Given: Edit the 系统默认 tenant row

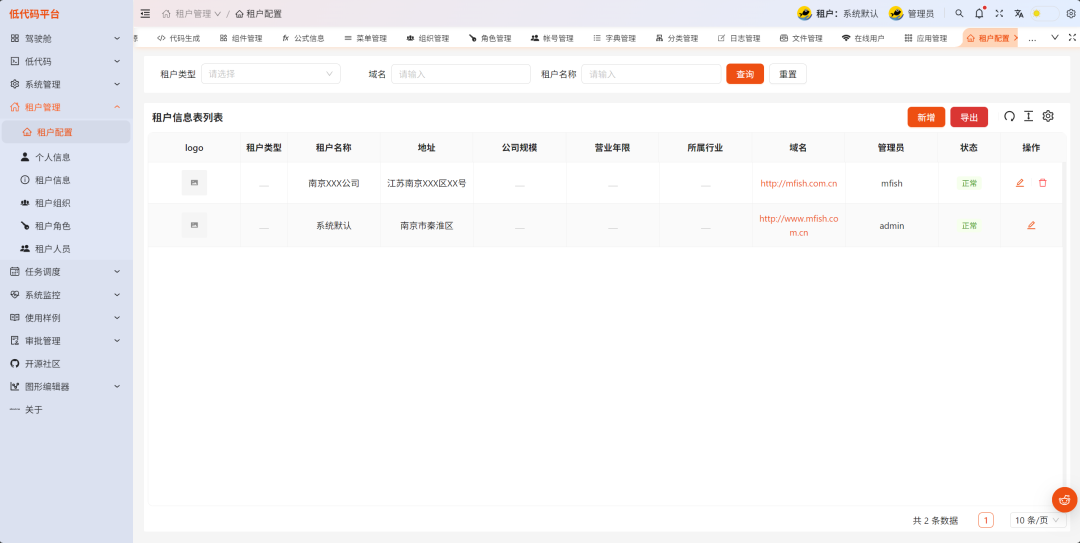Looking at the screenshot, I should 1031,225.
